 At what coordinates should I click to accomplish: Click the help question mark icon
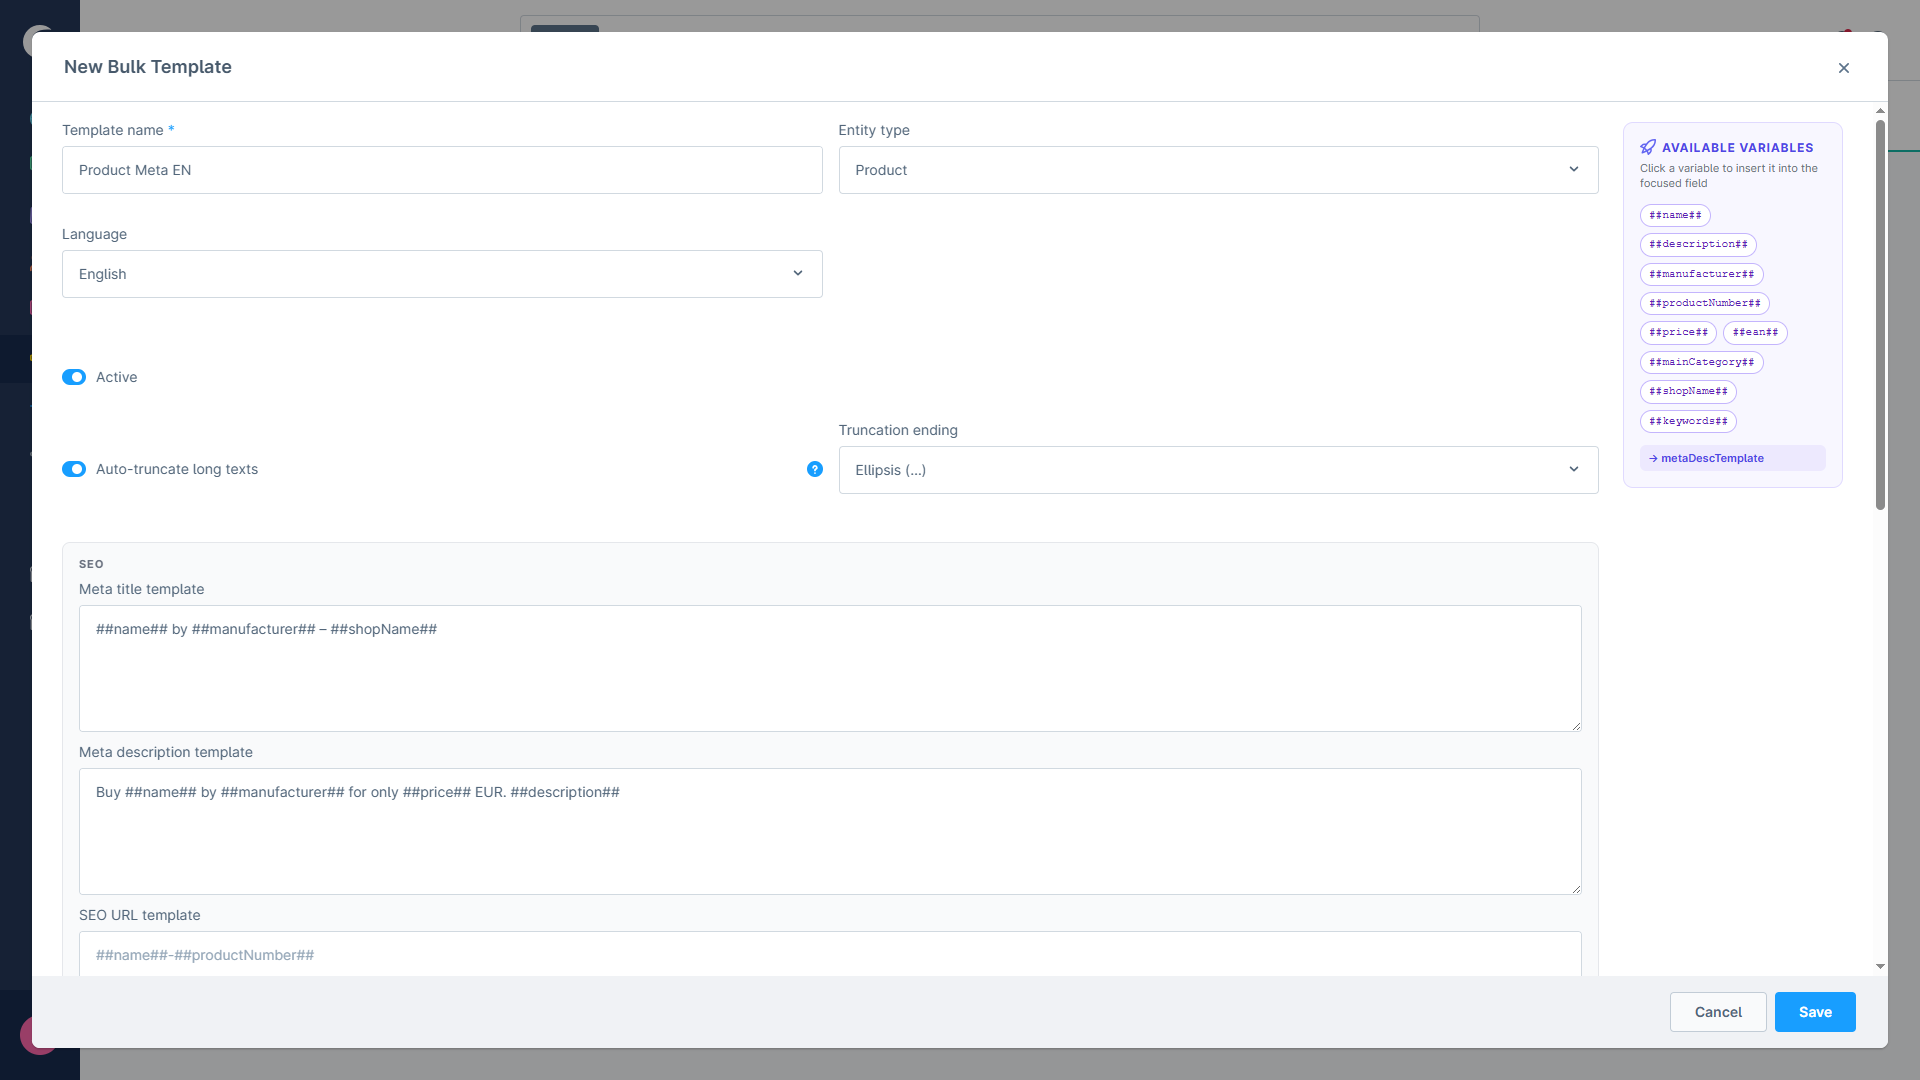(x=815, y=469)
